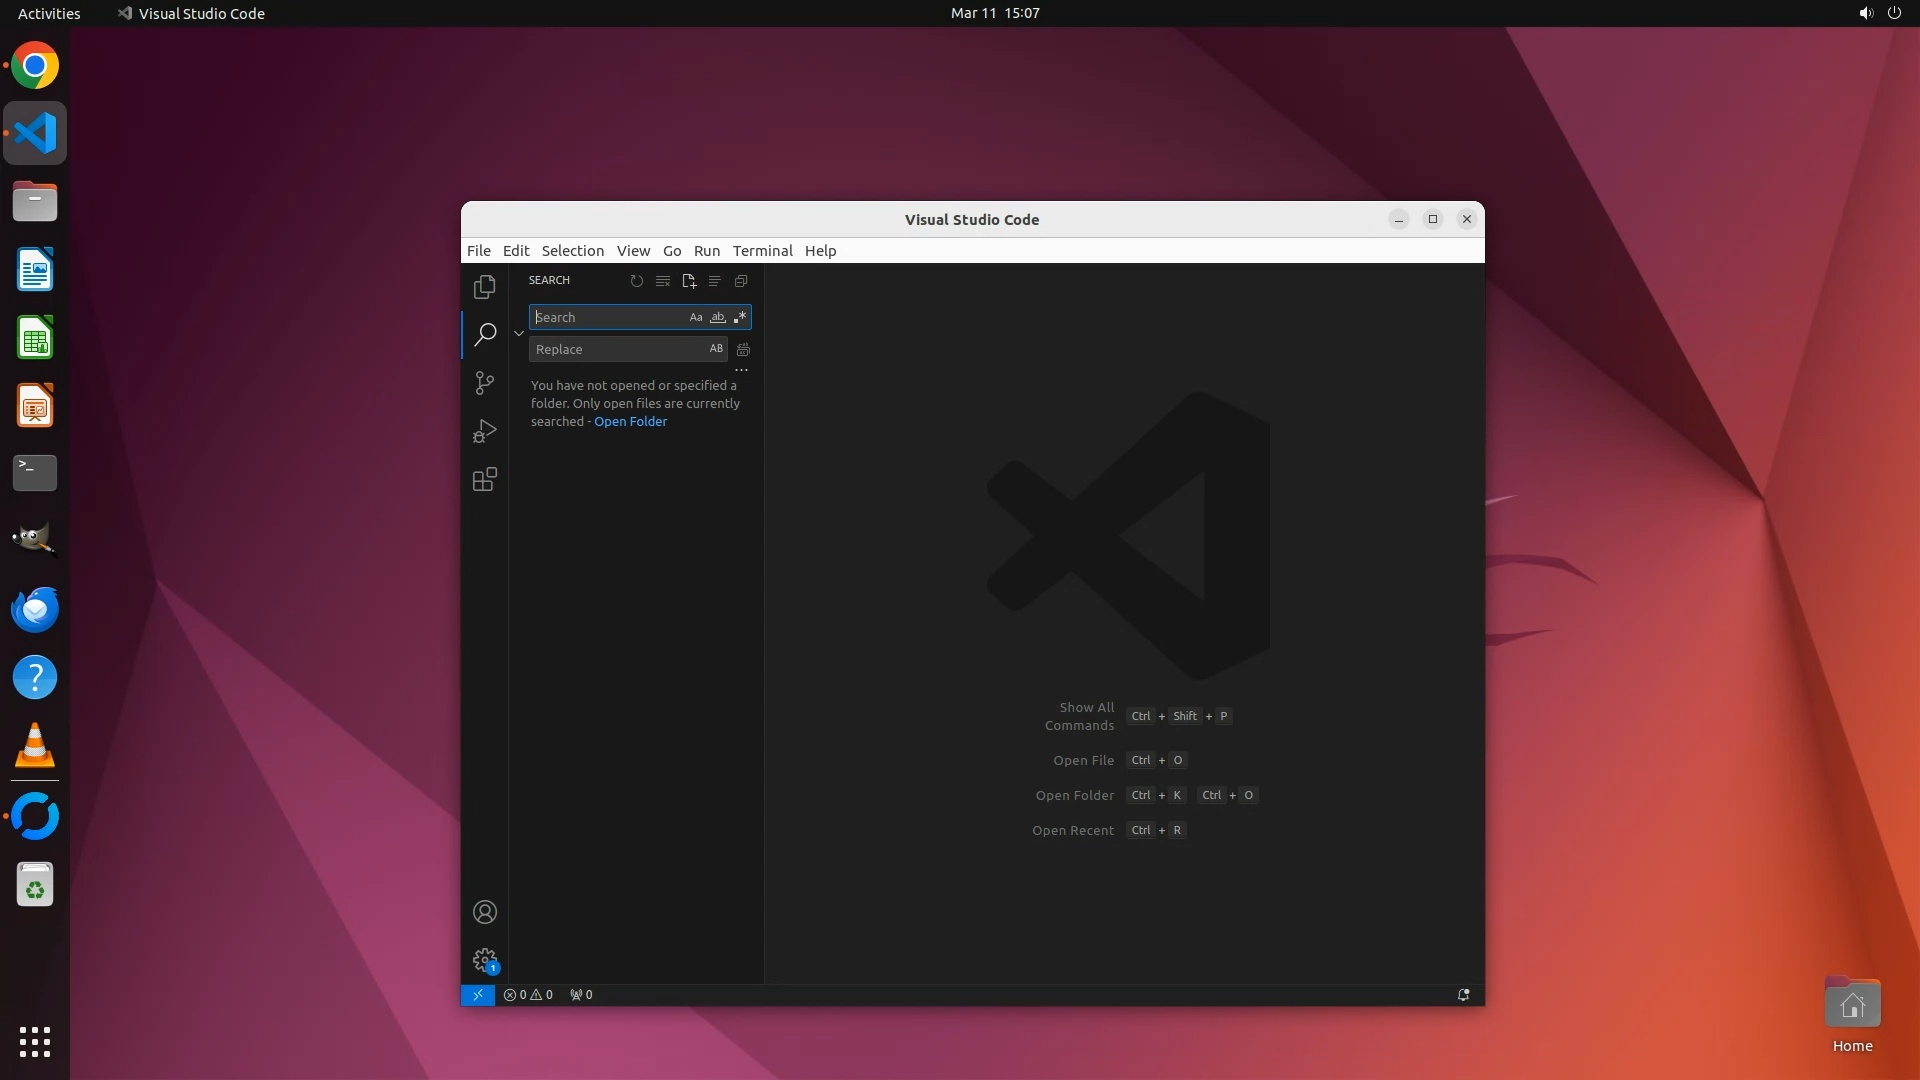Open the Extensions view

point(485,479)
